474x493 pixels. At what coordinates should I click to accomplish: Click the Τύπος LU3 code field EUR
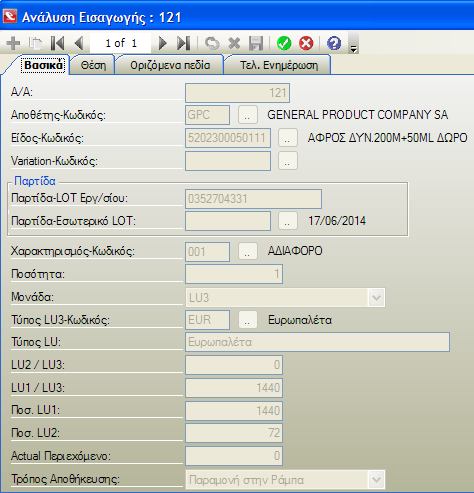pyautogui.click(x=207, y=320)
